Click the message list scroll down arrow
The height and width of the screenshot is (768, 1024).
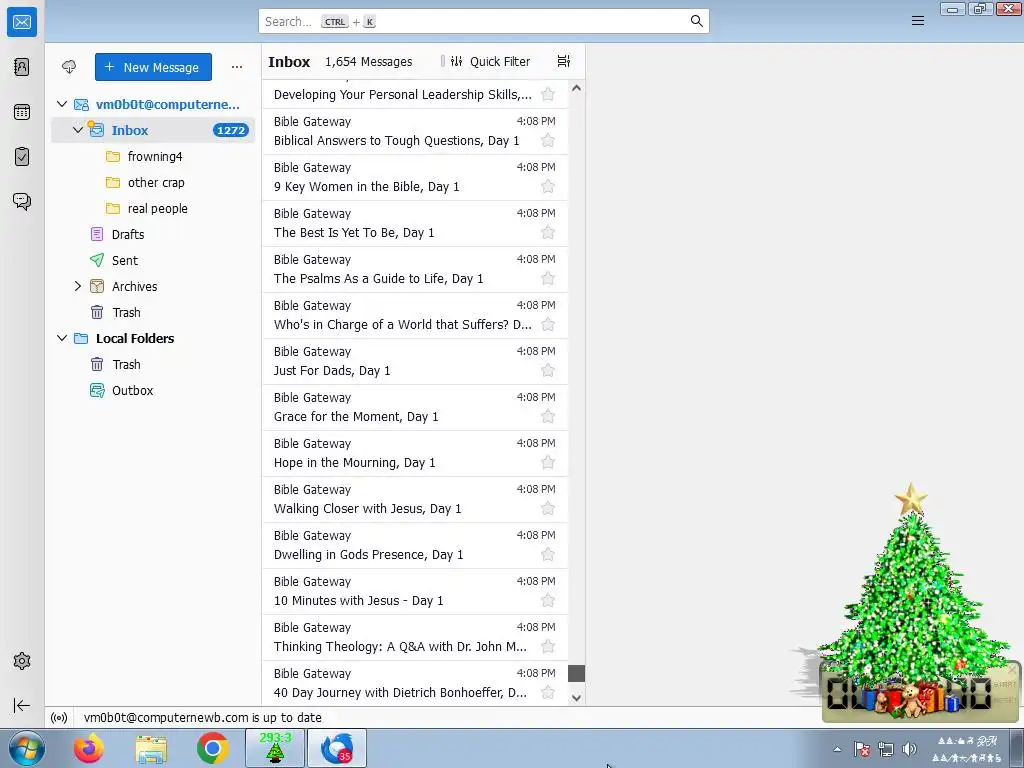point(576,697)
